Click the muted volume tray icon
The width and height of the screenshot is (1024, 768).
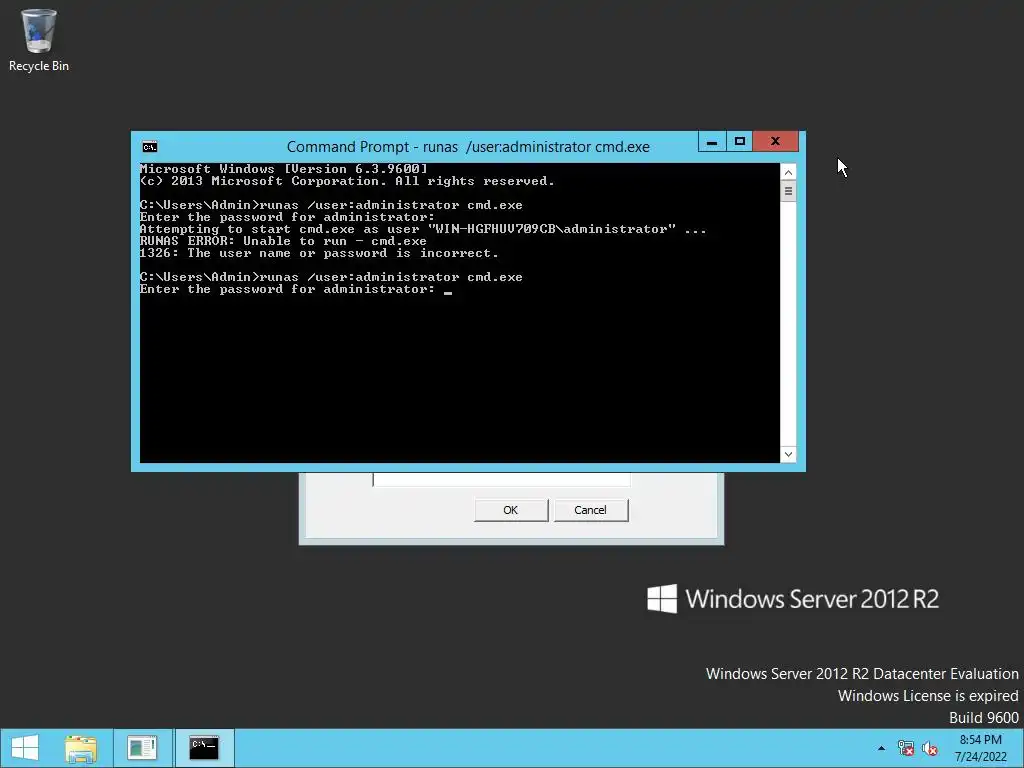930,748
